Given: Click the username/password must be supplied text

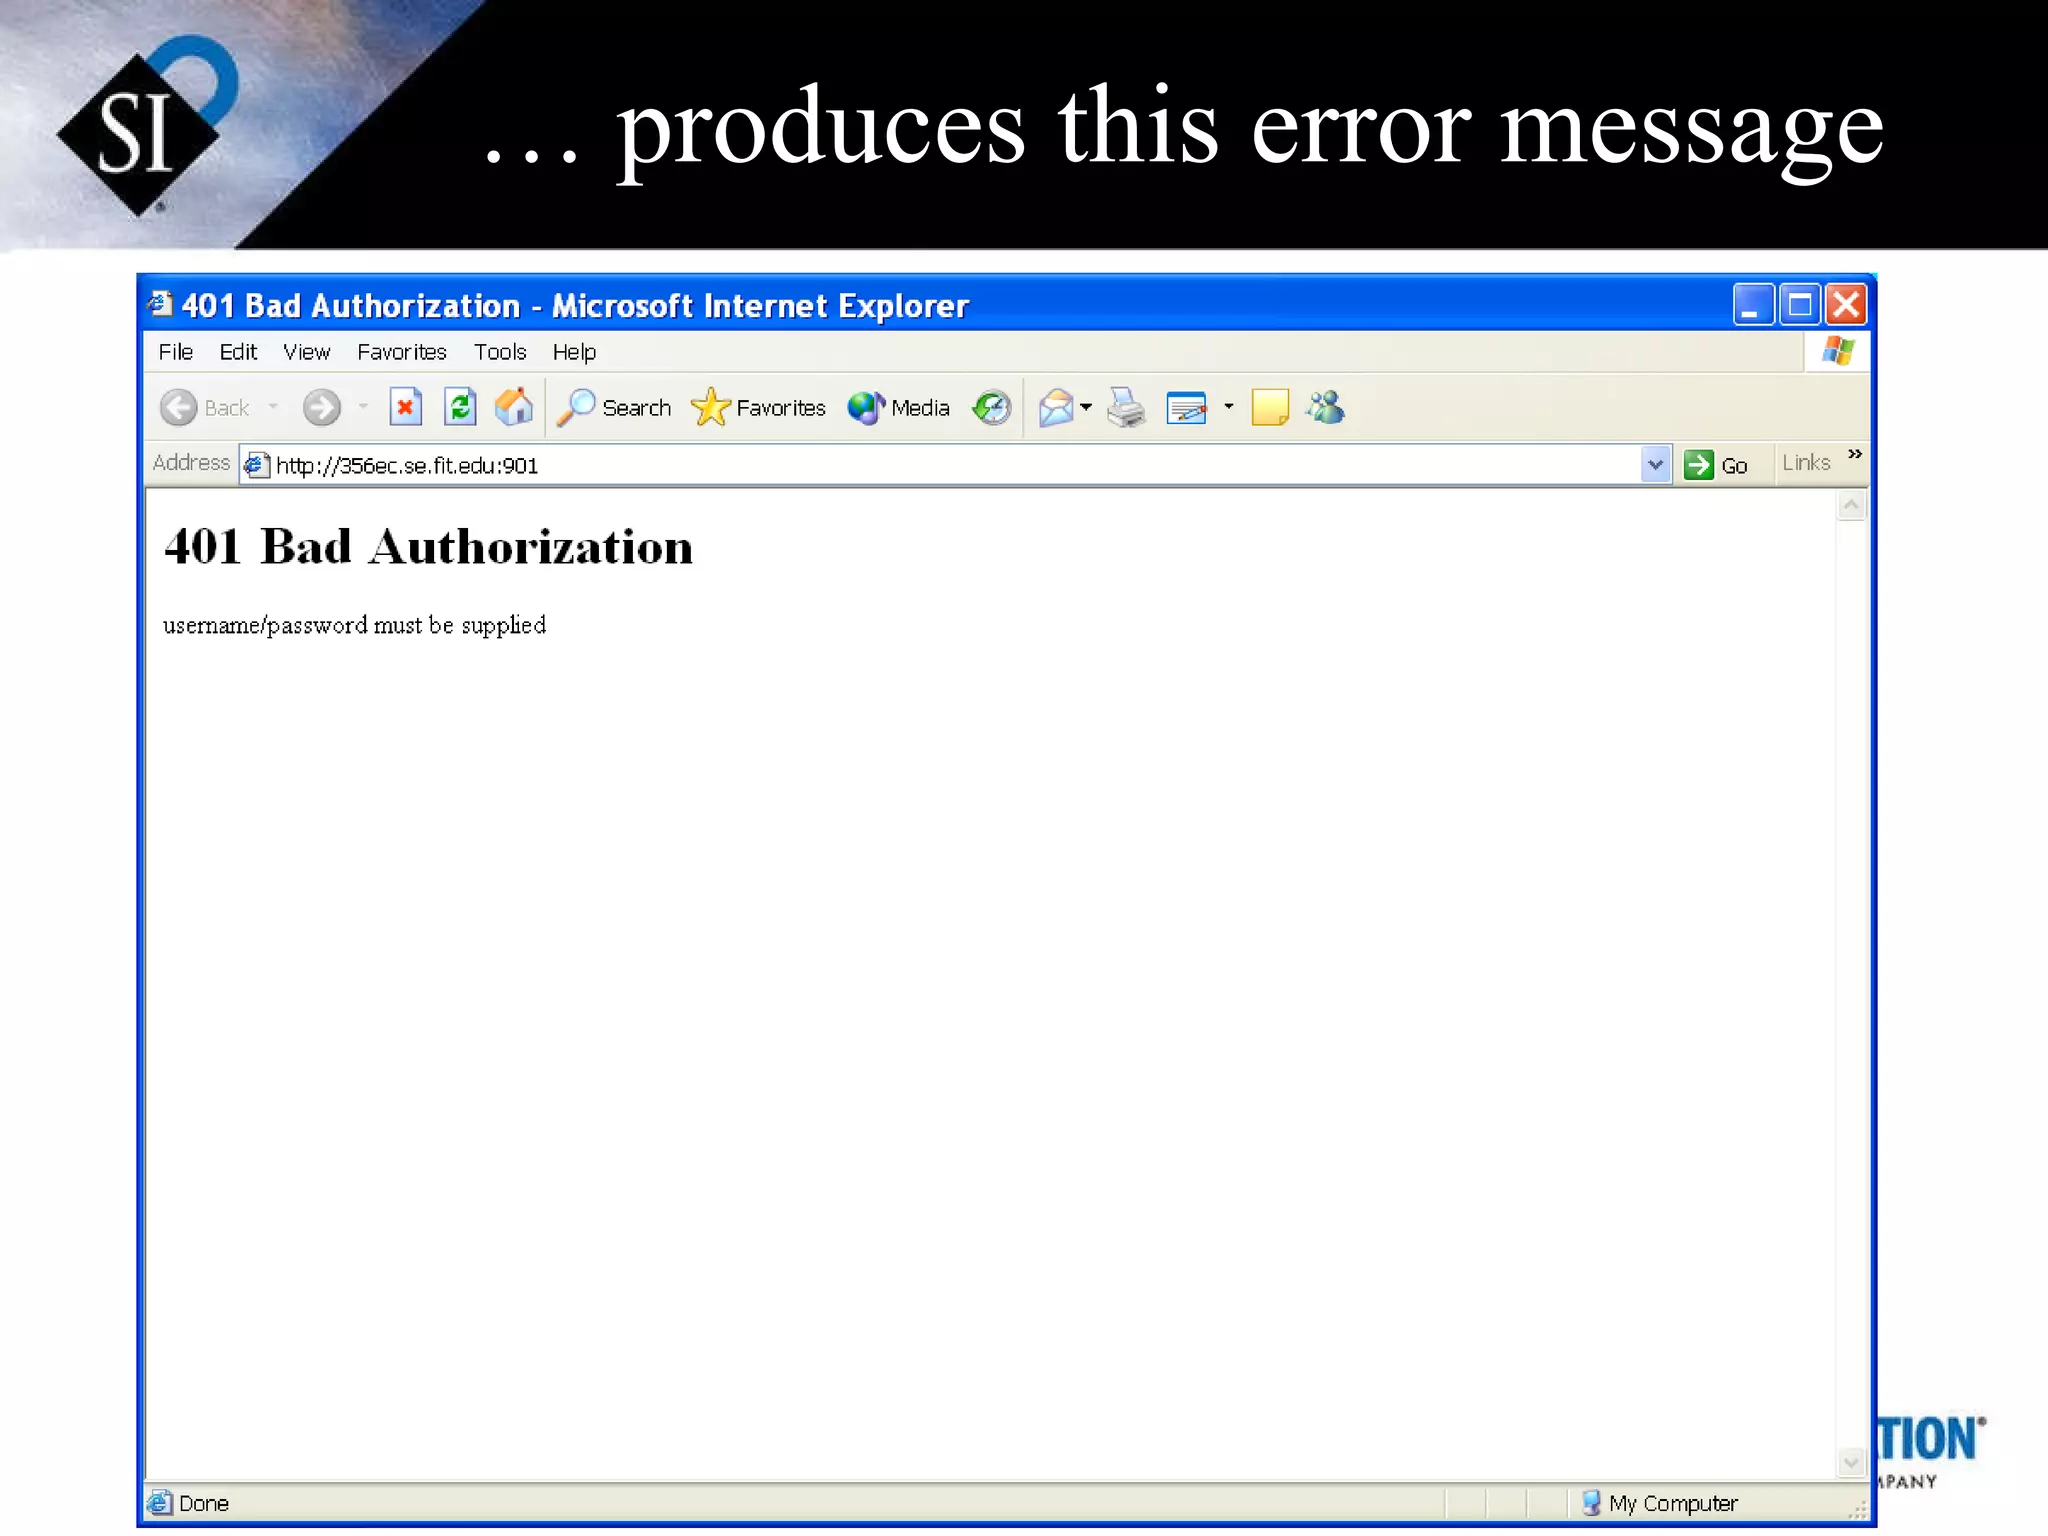Looking at the screenshot, I should point(354,625).
